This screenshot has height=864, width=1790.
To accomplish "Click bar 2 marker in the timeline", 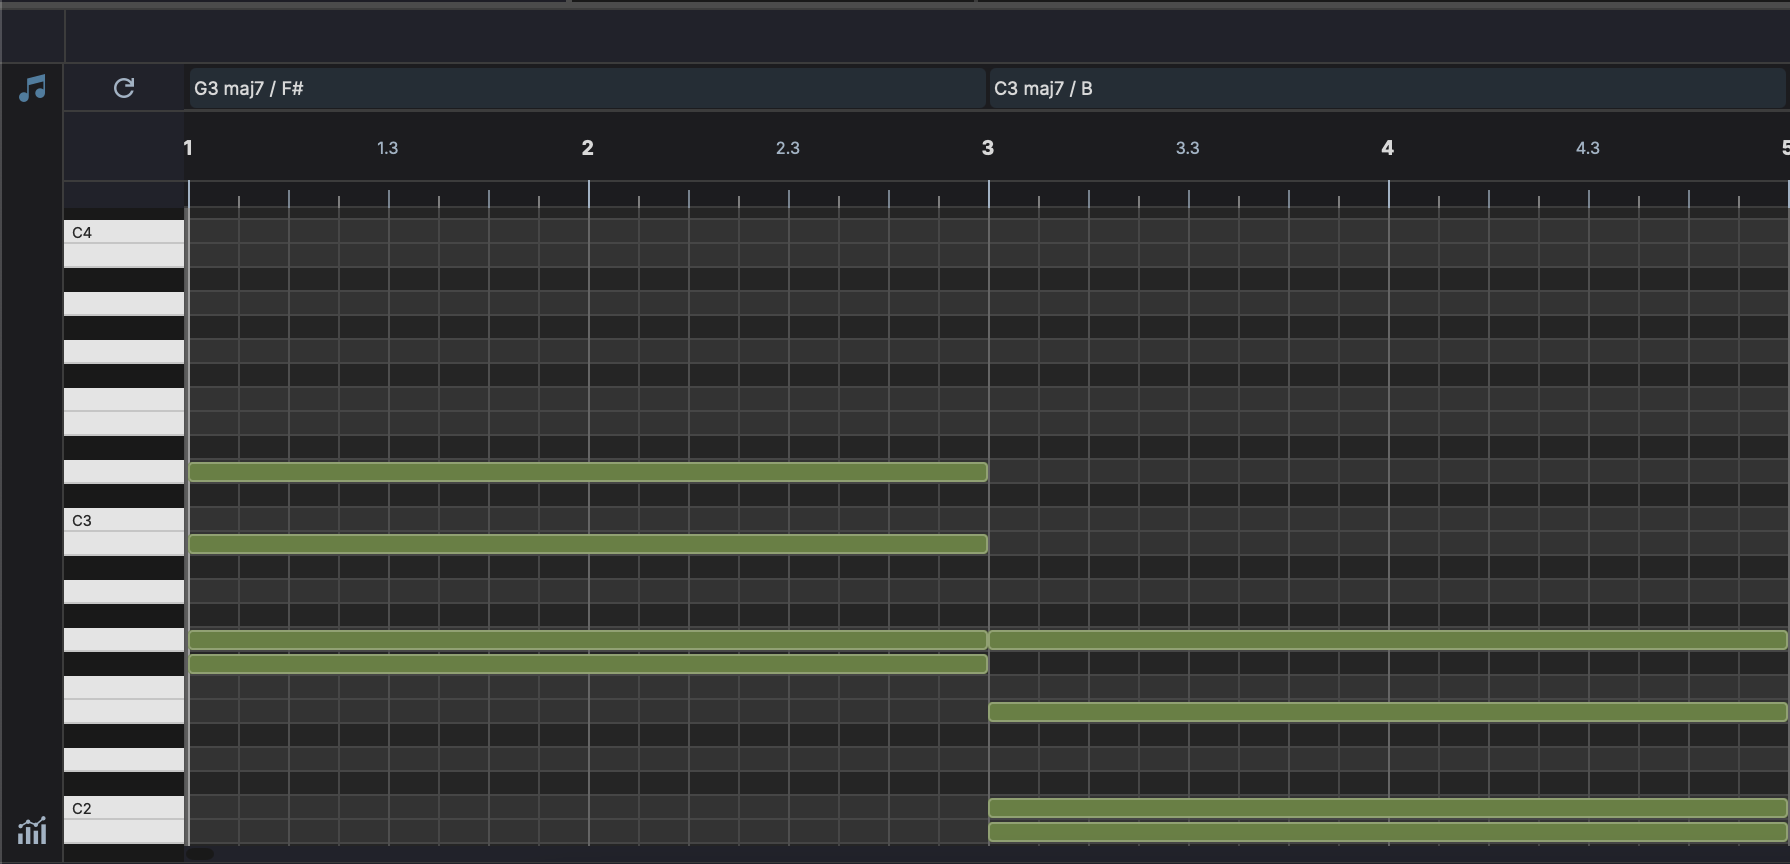I will pos(588,148).
